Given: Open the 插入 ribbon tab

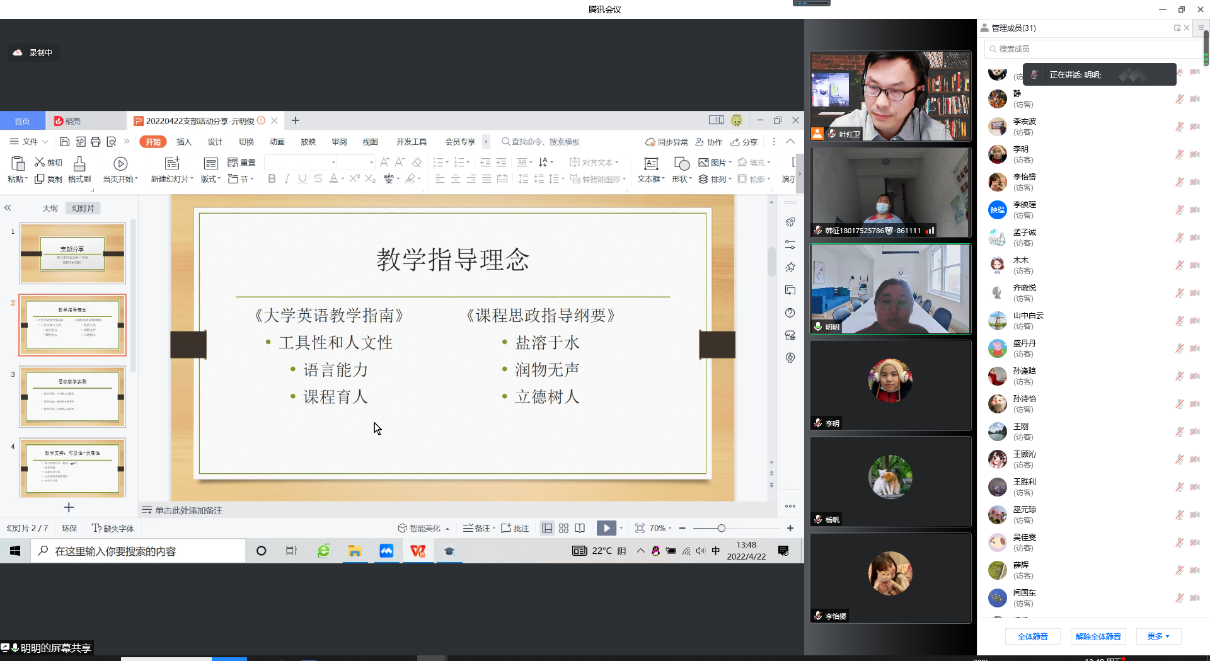Looking at the screenshot, I should (x=184, y=142).
